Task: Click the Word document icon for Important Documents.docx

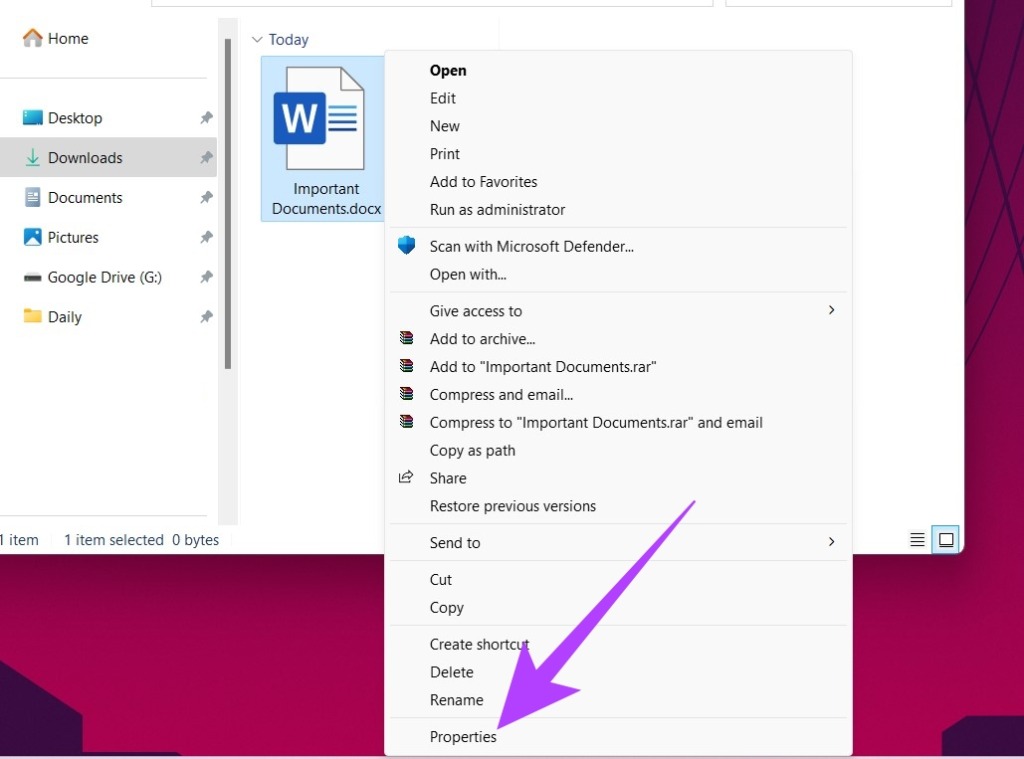Action: coord(318,118)
